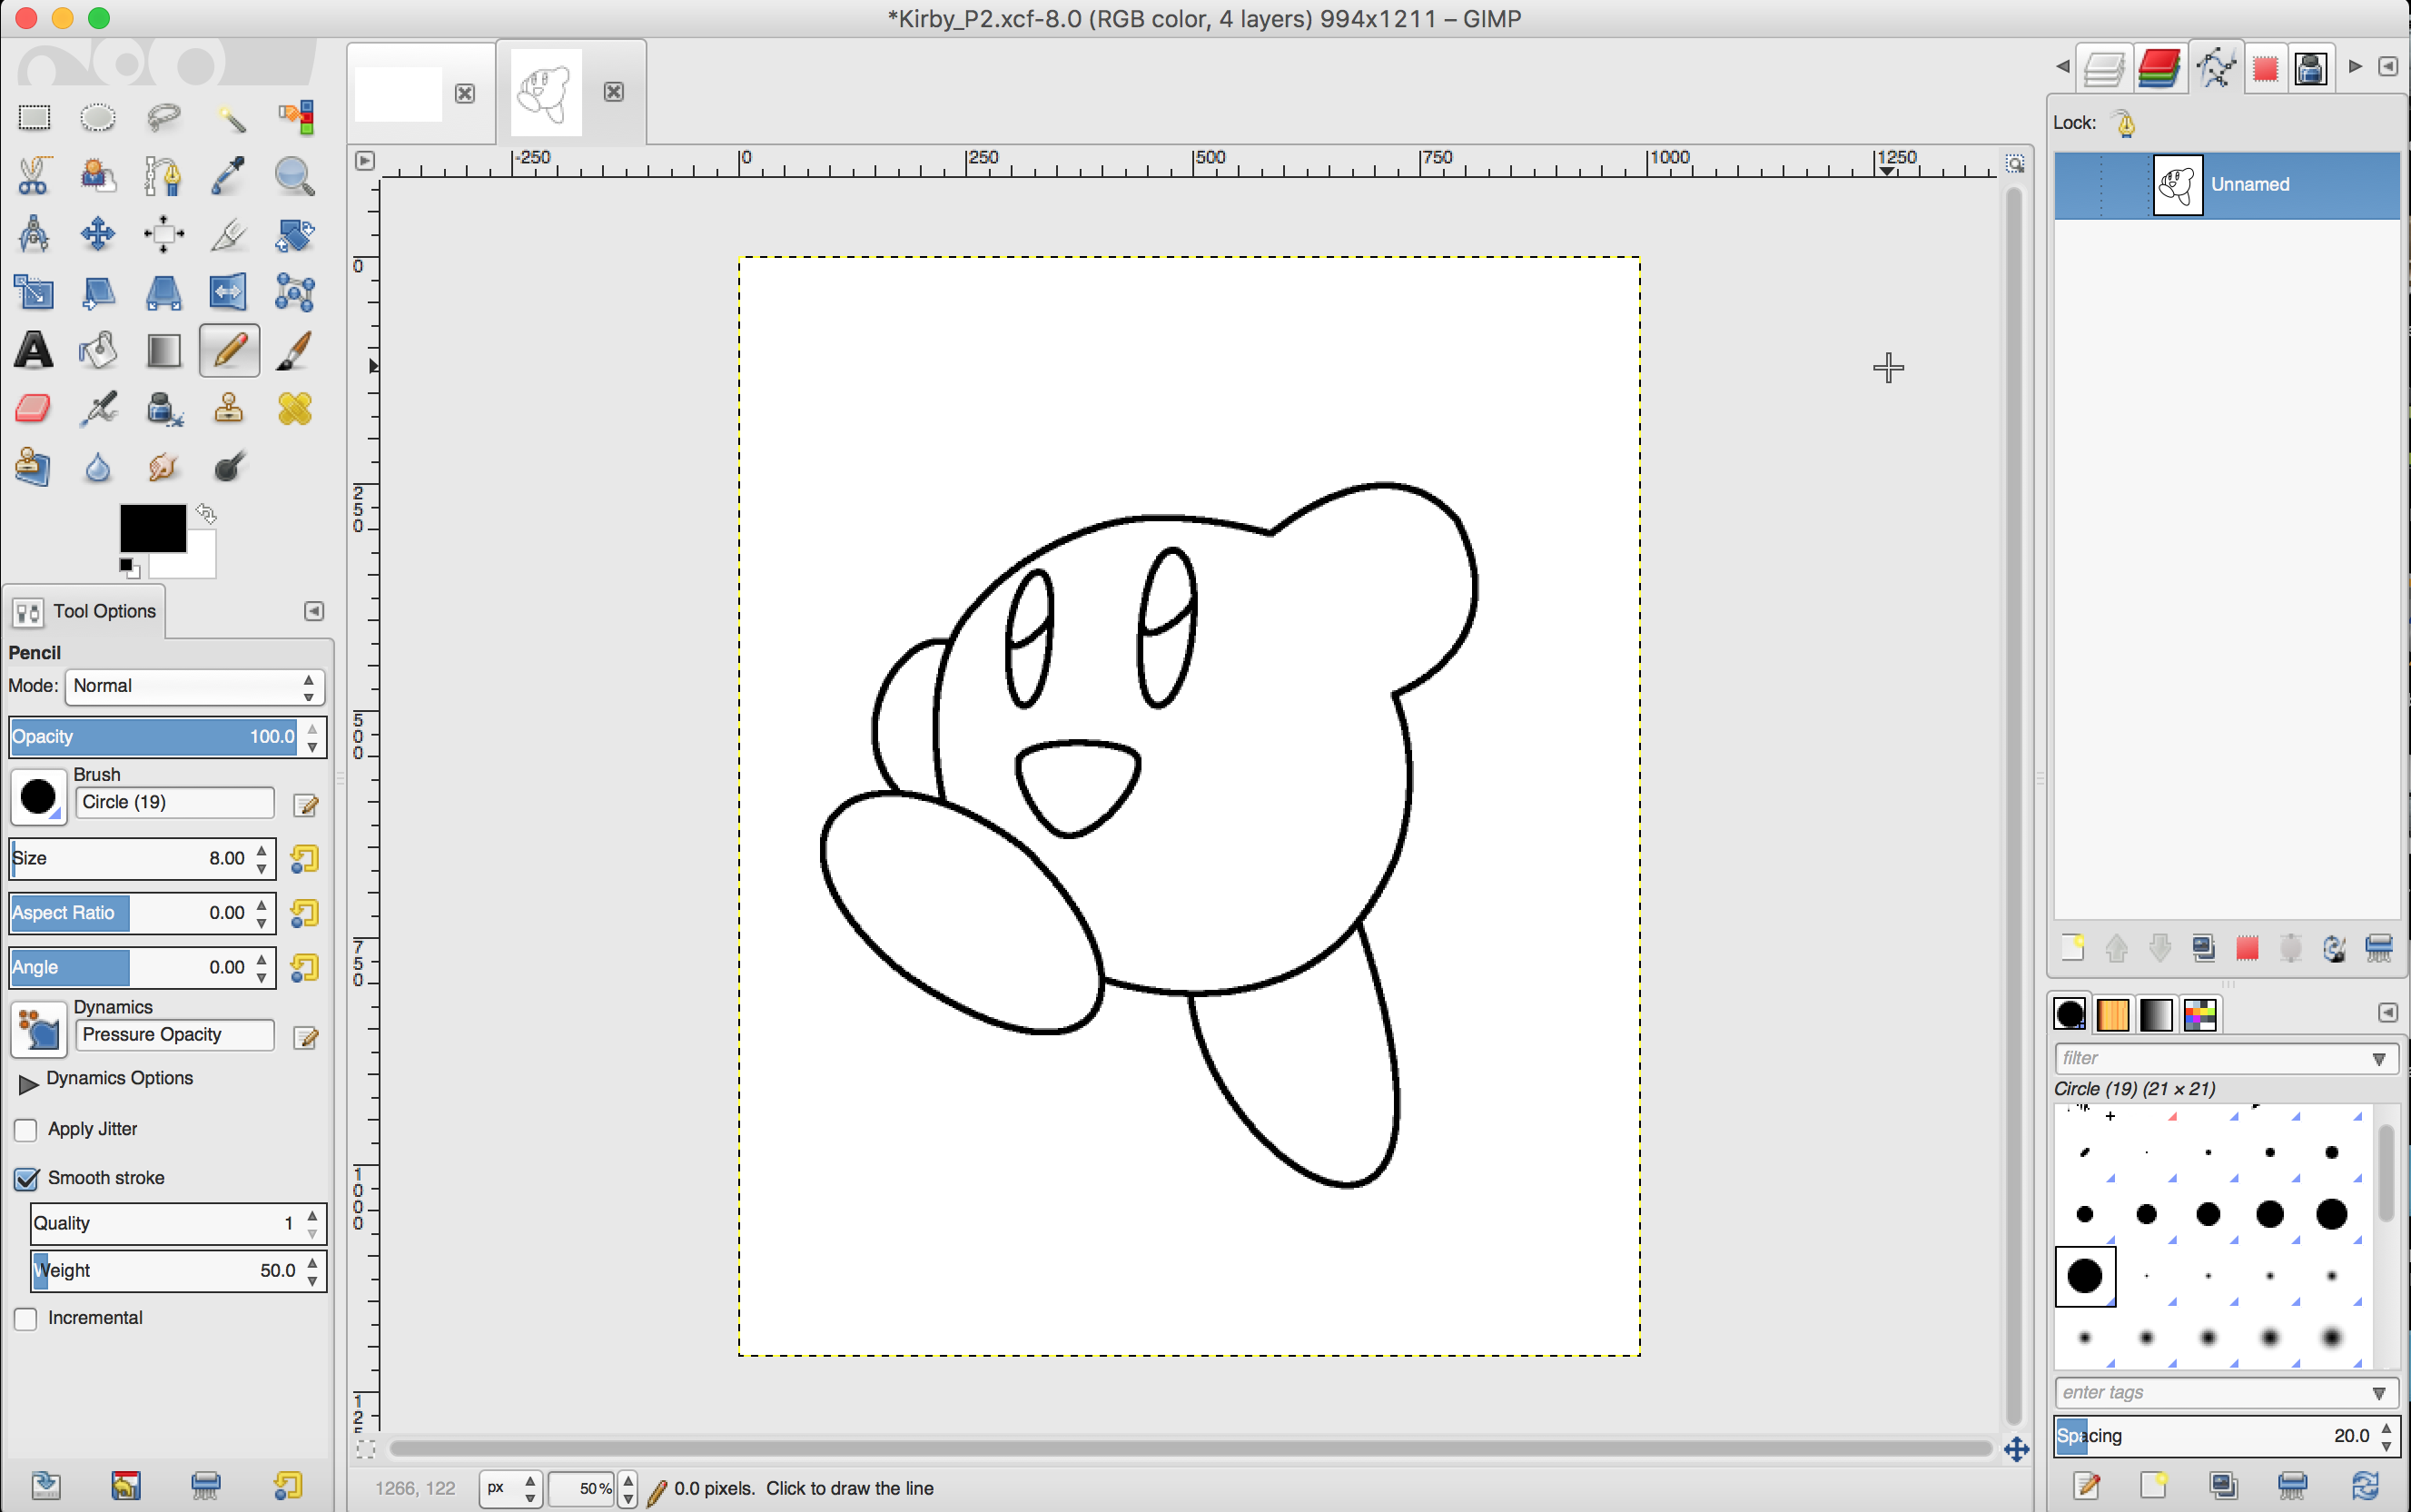Select the Alignment tool
Image resolution: width=2411 pixels, height=1512 pixels.
[164, 234]
